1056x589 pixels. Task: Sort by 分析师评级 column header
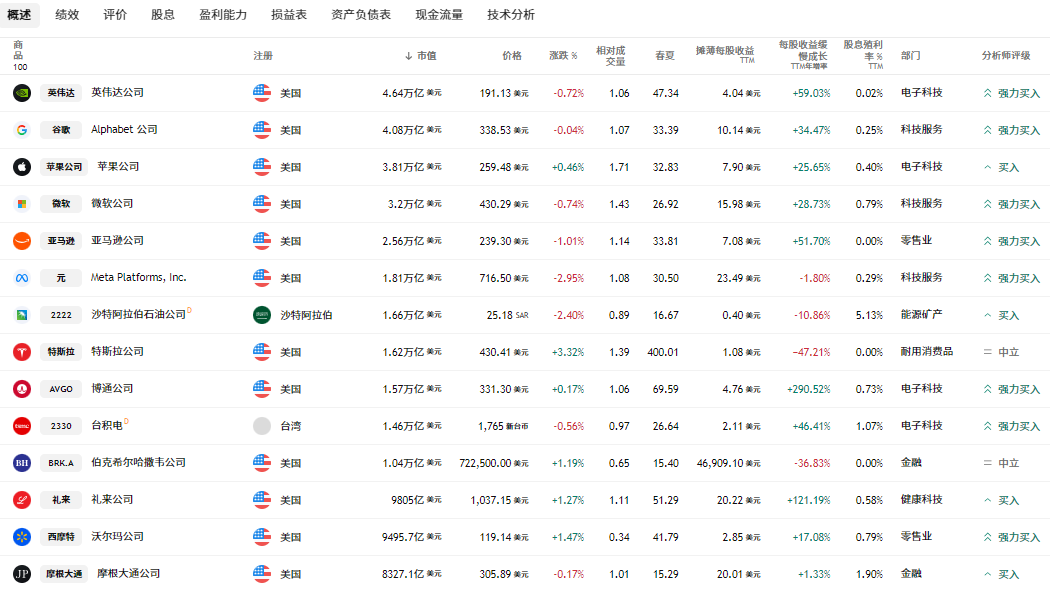coord(1005,56)
